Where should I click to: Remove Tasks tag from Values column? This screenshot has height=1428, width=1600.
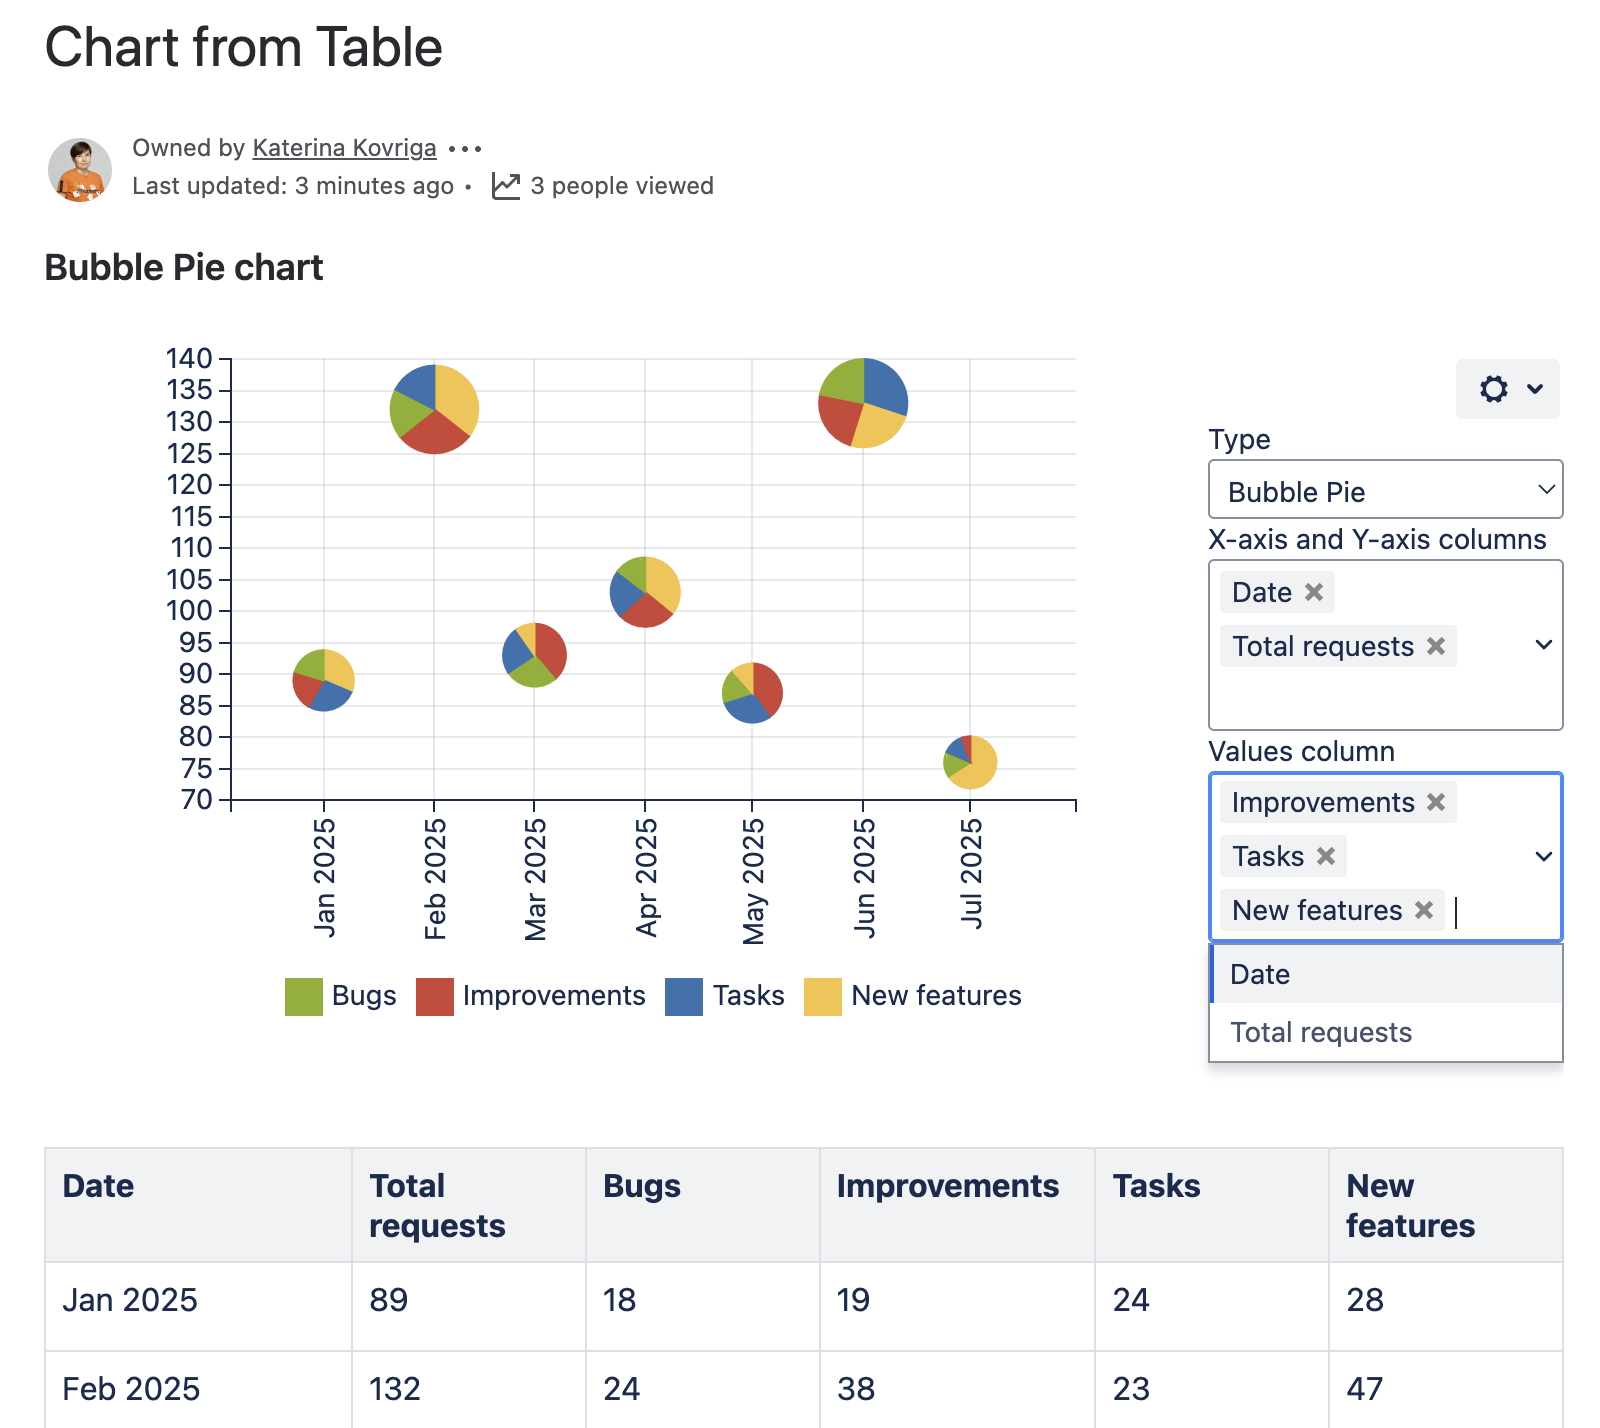pos(1326,856)
